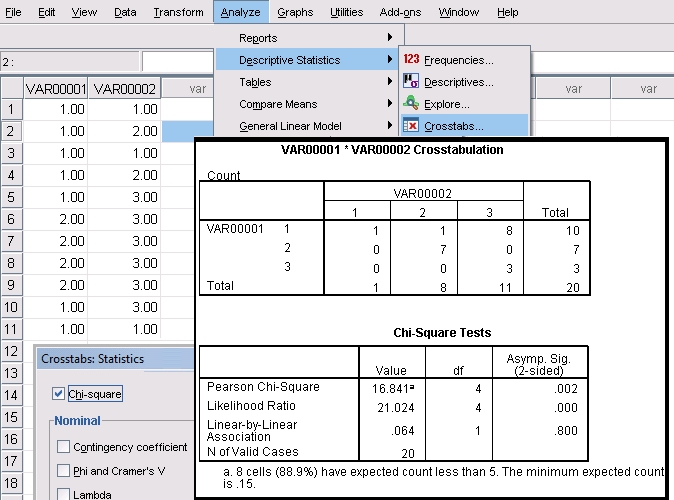
Task: Click the VAR00001 column header
Action: click(x=56, y=88)
